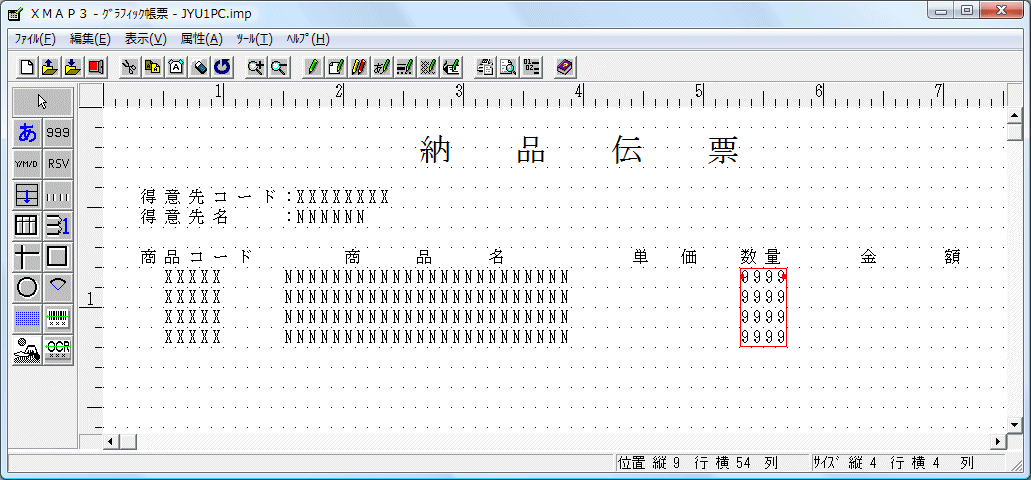Select the barcode tool
The image size is (1031, 480).
(x=59, y=318)
